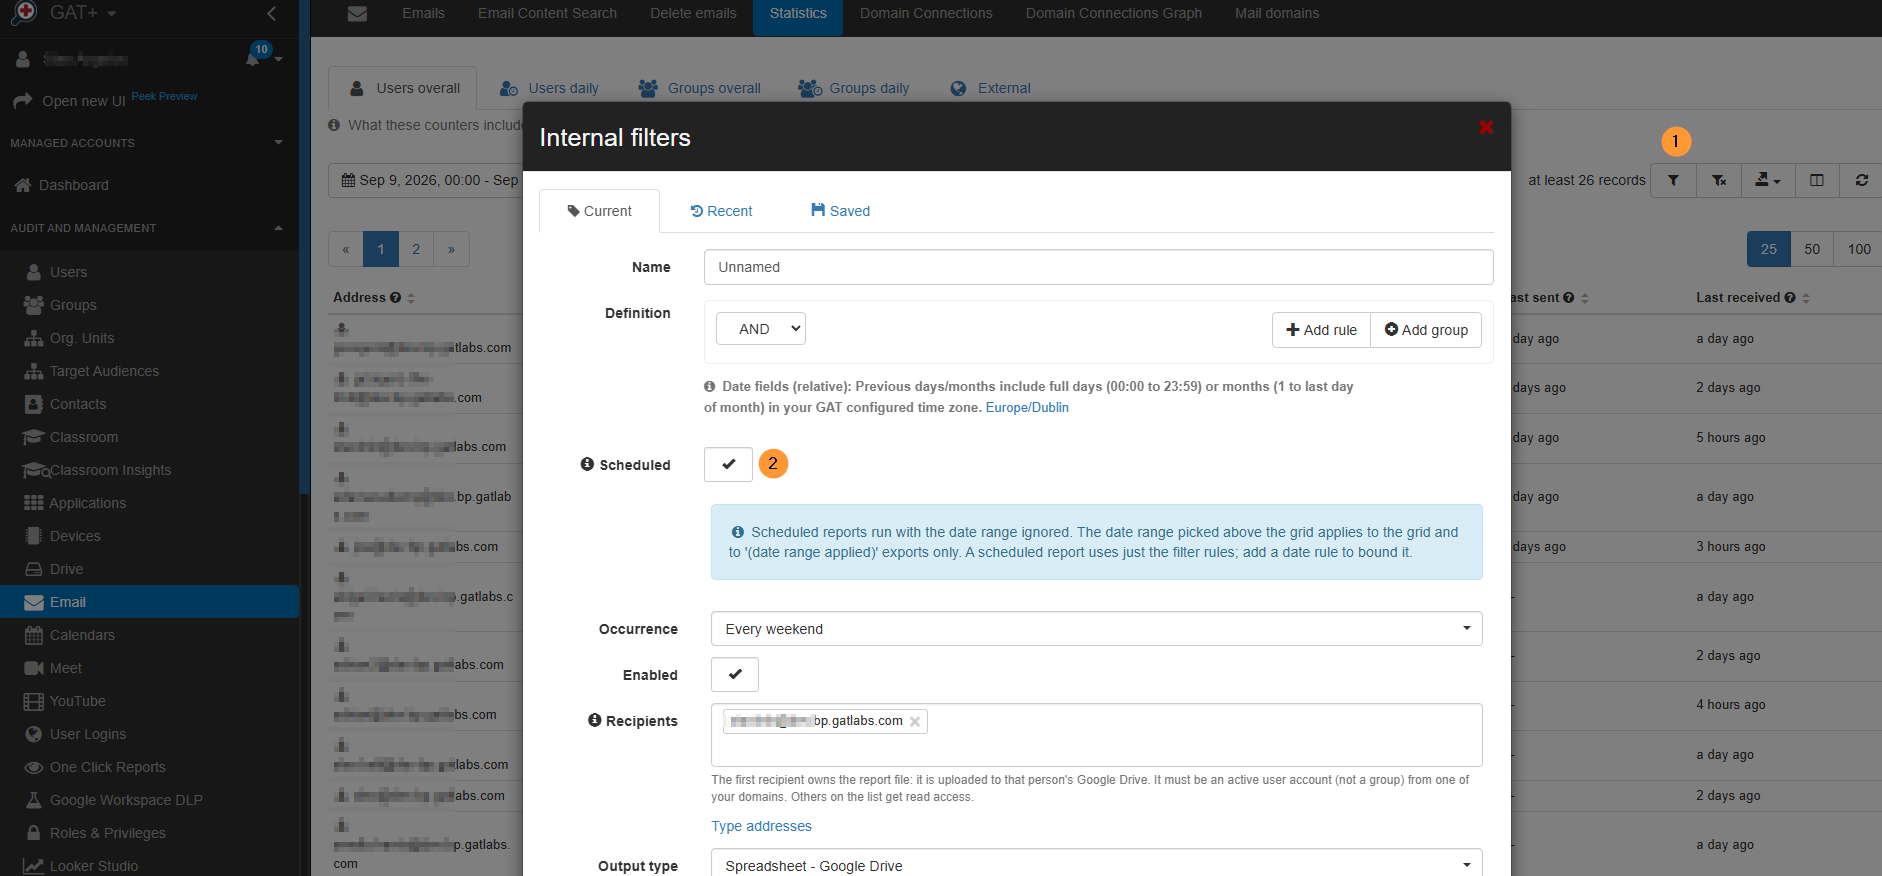Open the Domain Connections Graph tab

(x=1114, y=14)
